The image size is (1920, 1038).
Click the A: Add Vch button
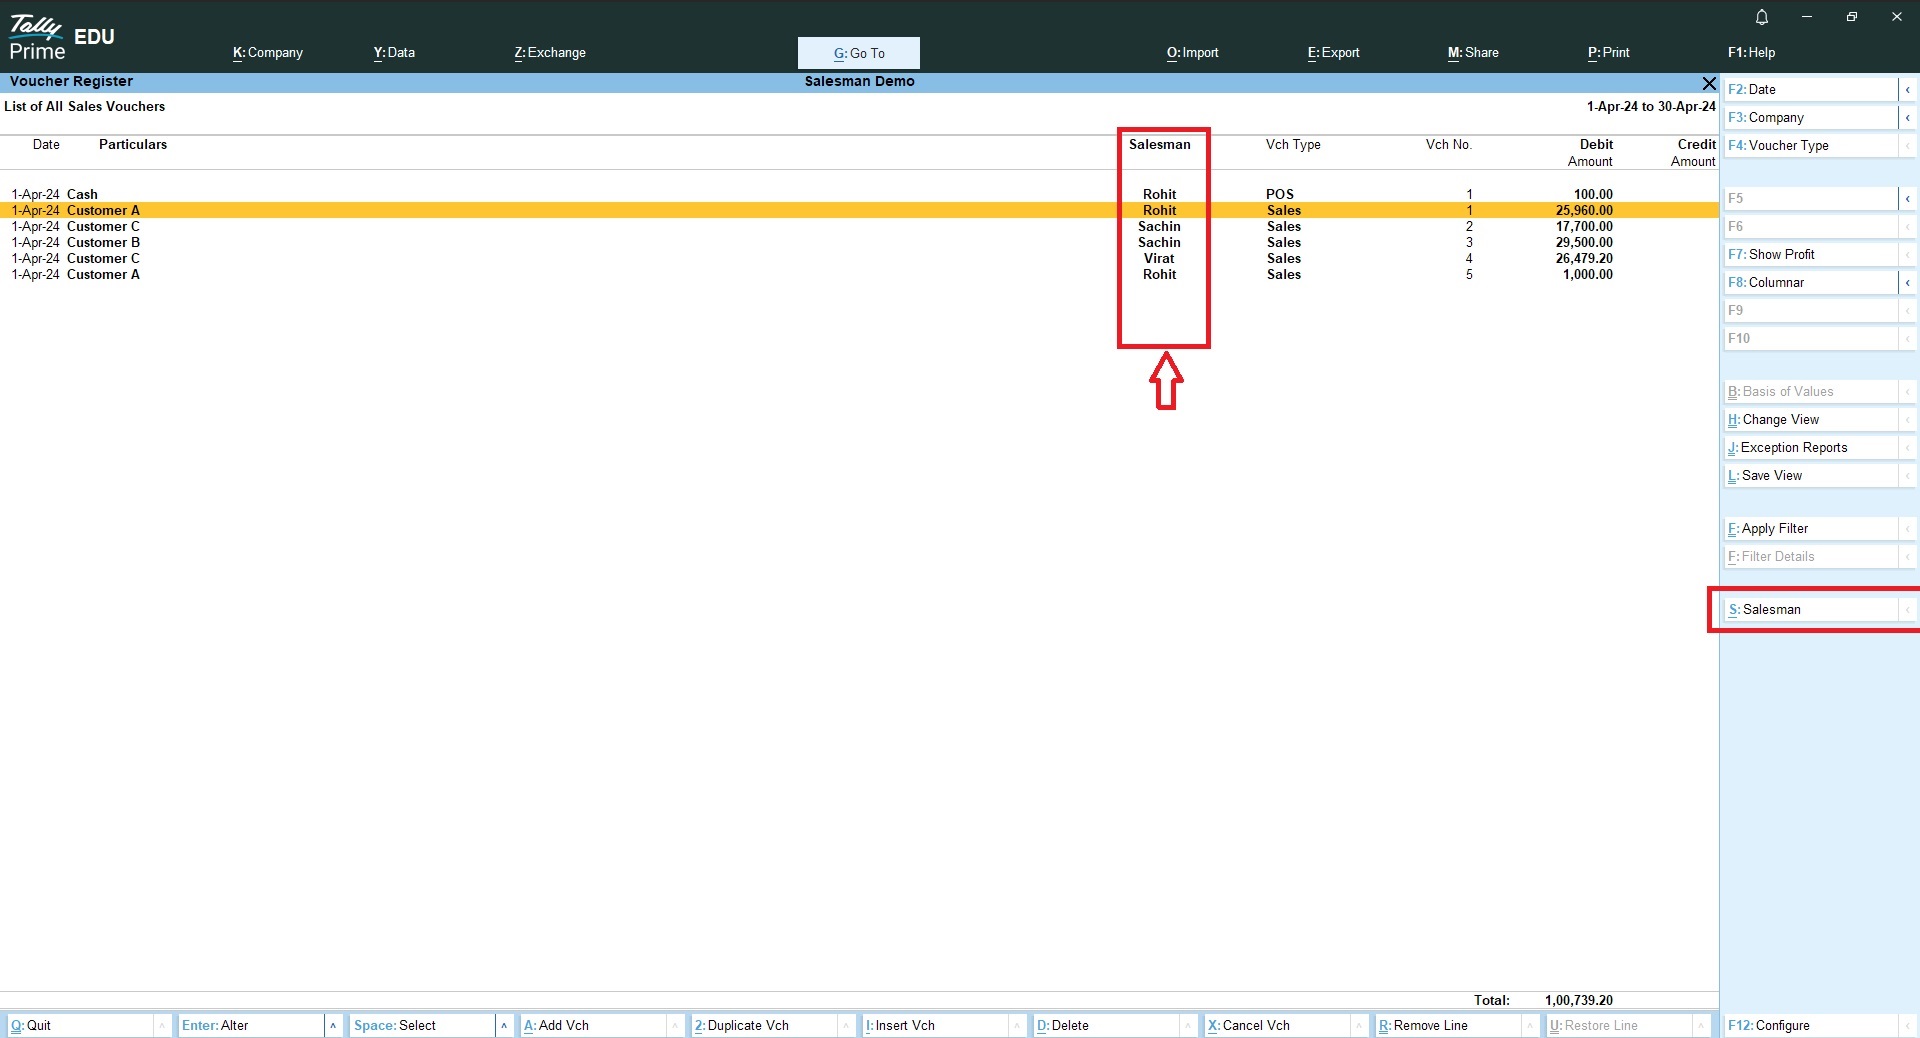pos(592,1026)
